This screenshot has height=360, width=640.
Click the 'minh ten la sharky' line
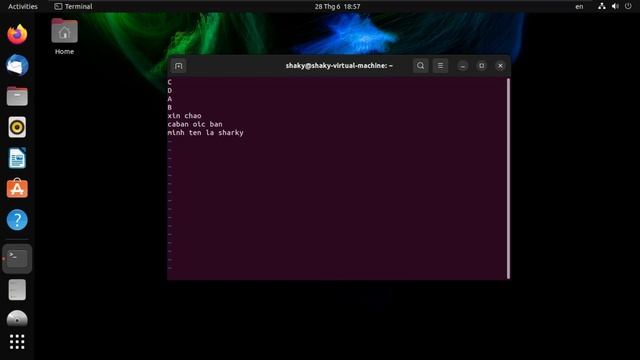[206, 133]
